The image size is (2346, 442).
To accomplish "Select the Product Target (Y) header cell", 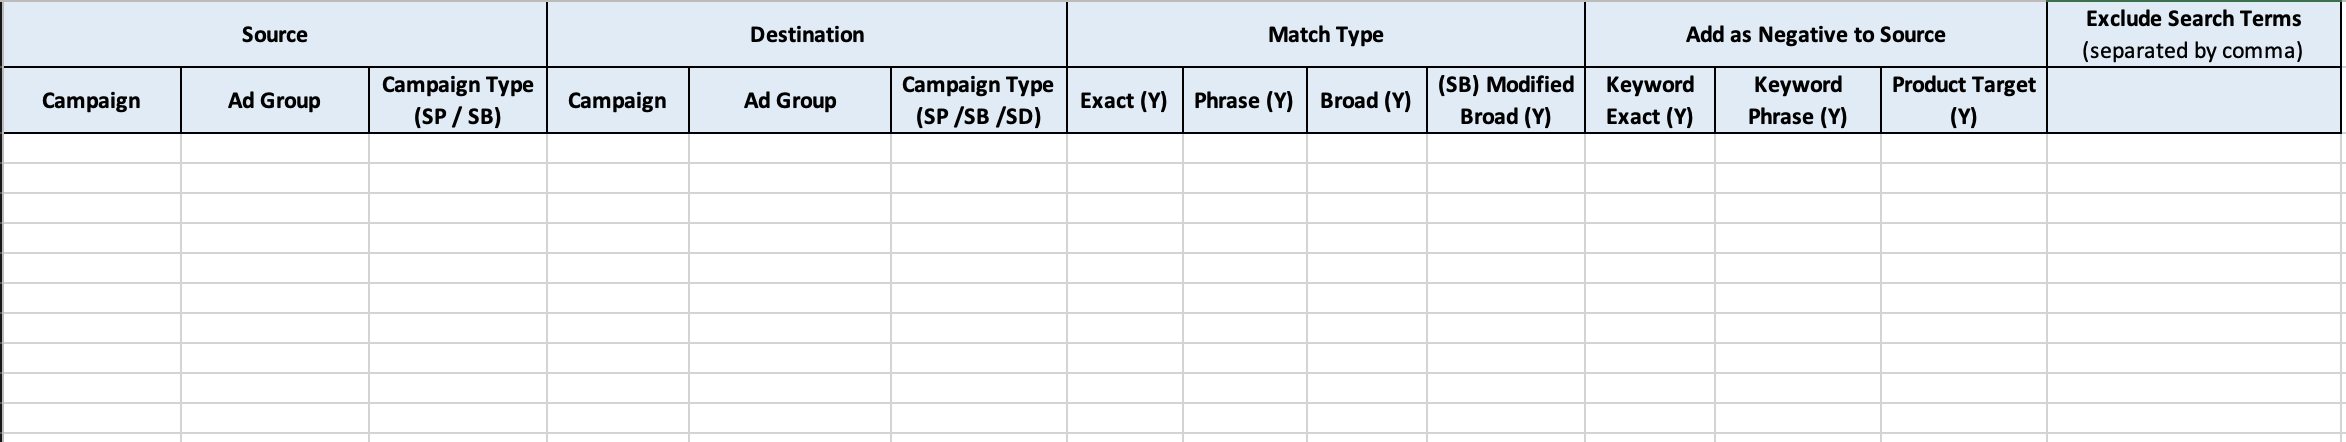I will pos(1963,101).
